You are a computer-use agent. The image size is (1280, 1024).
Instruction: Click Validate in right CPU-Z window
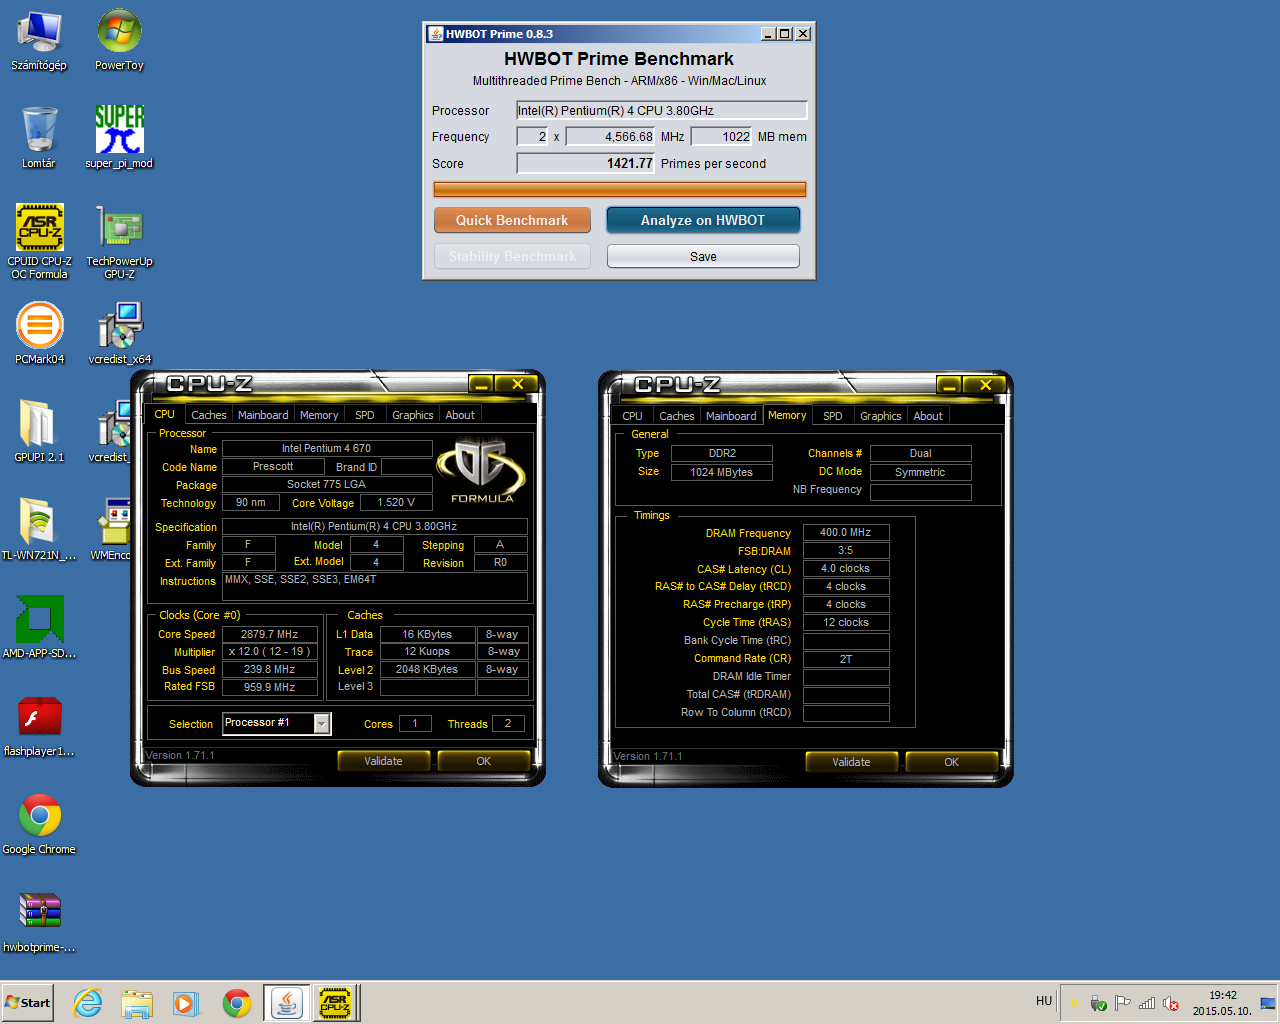coord(851,762)
